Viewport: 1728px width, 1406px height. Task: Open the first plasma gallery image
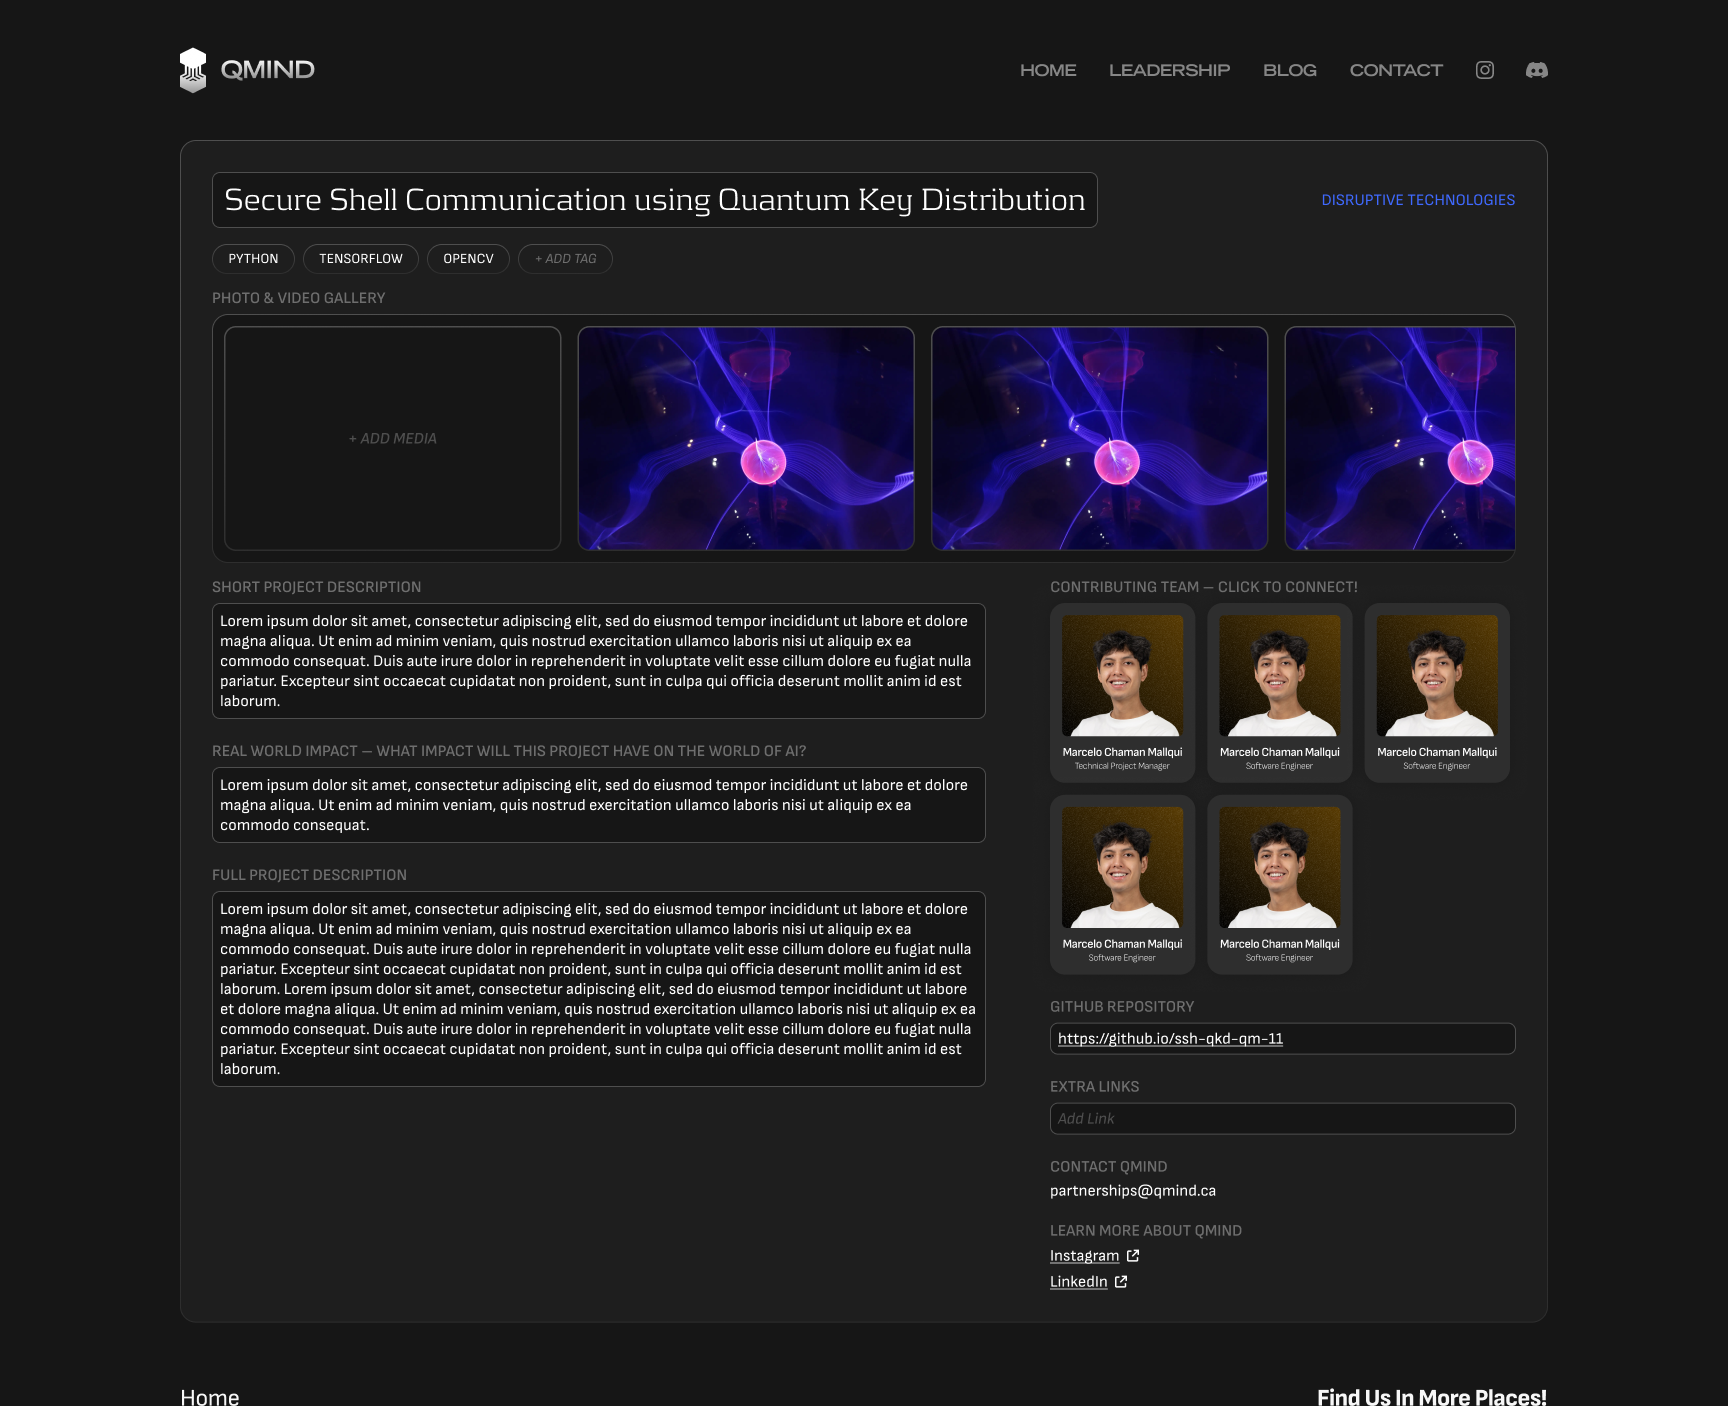(746, 439)
